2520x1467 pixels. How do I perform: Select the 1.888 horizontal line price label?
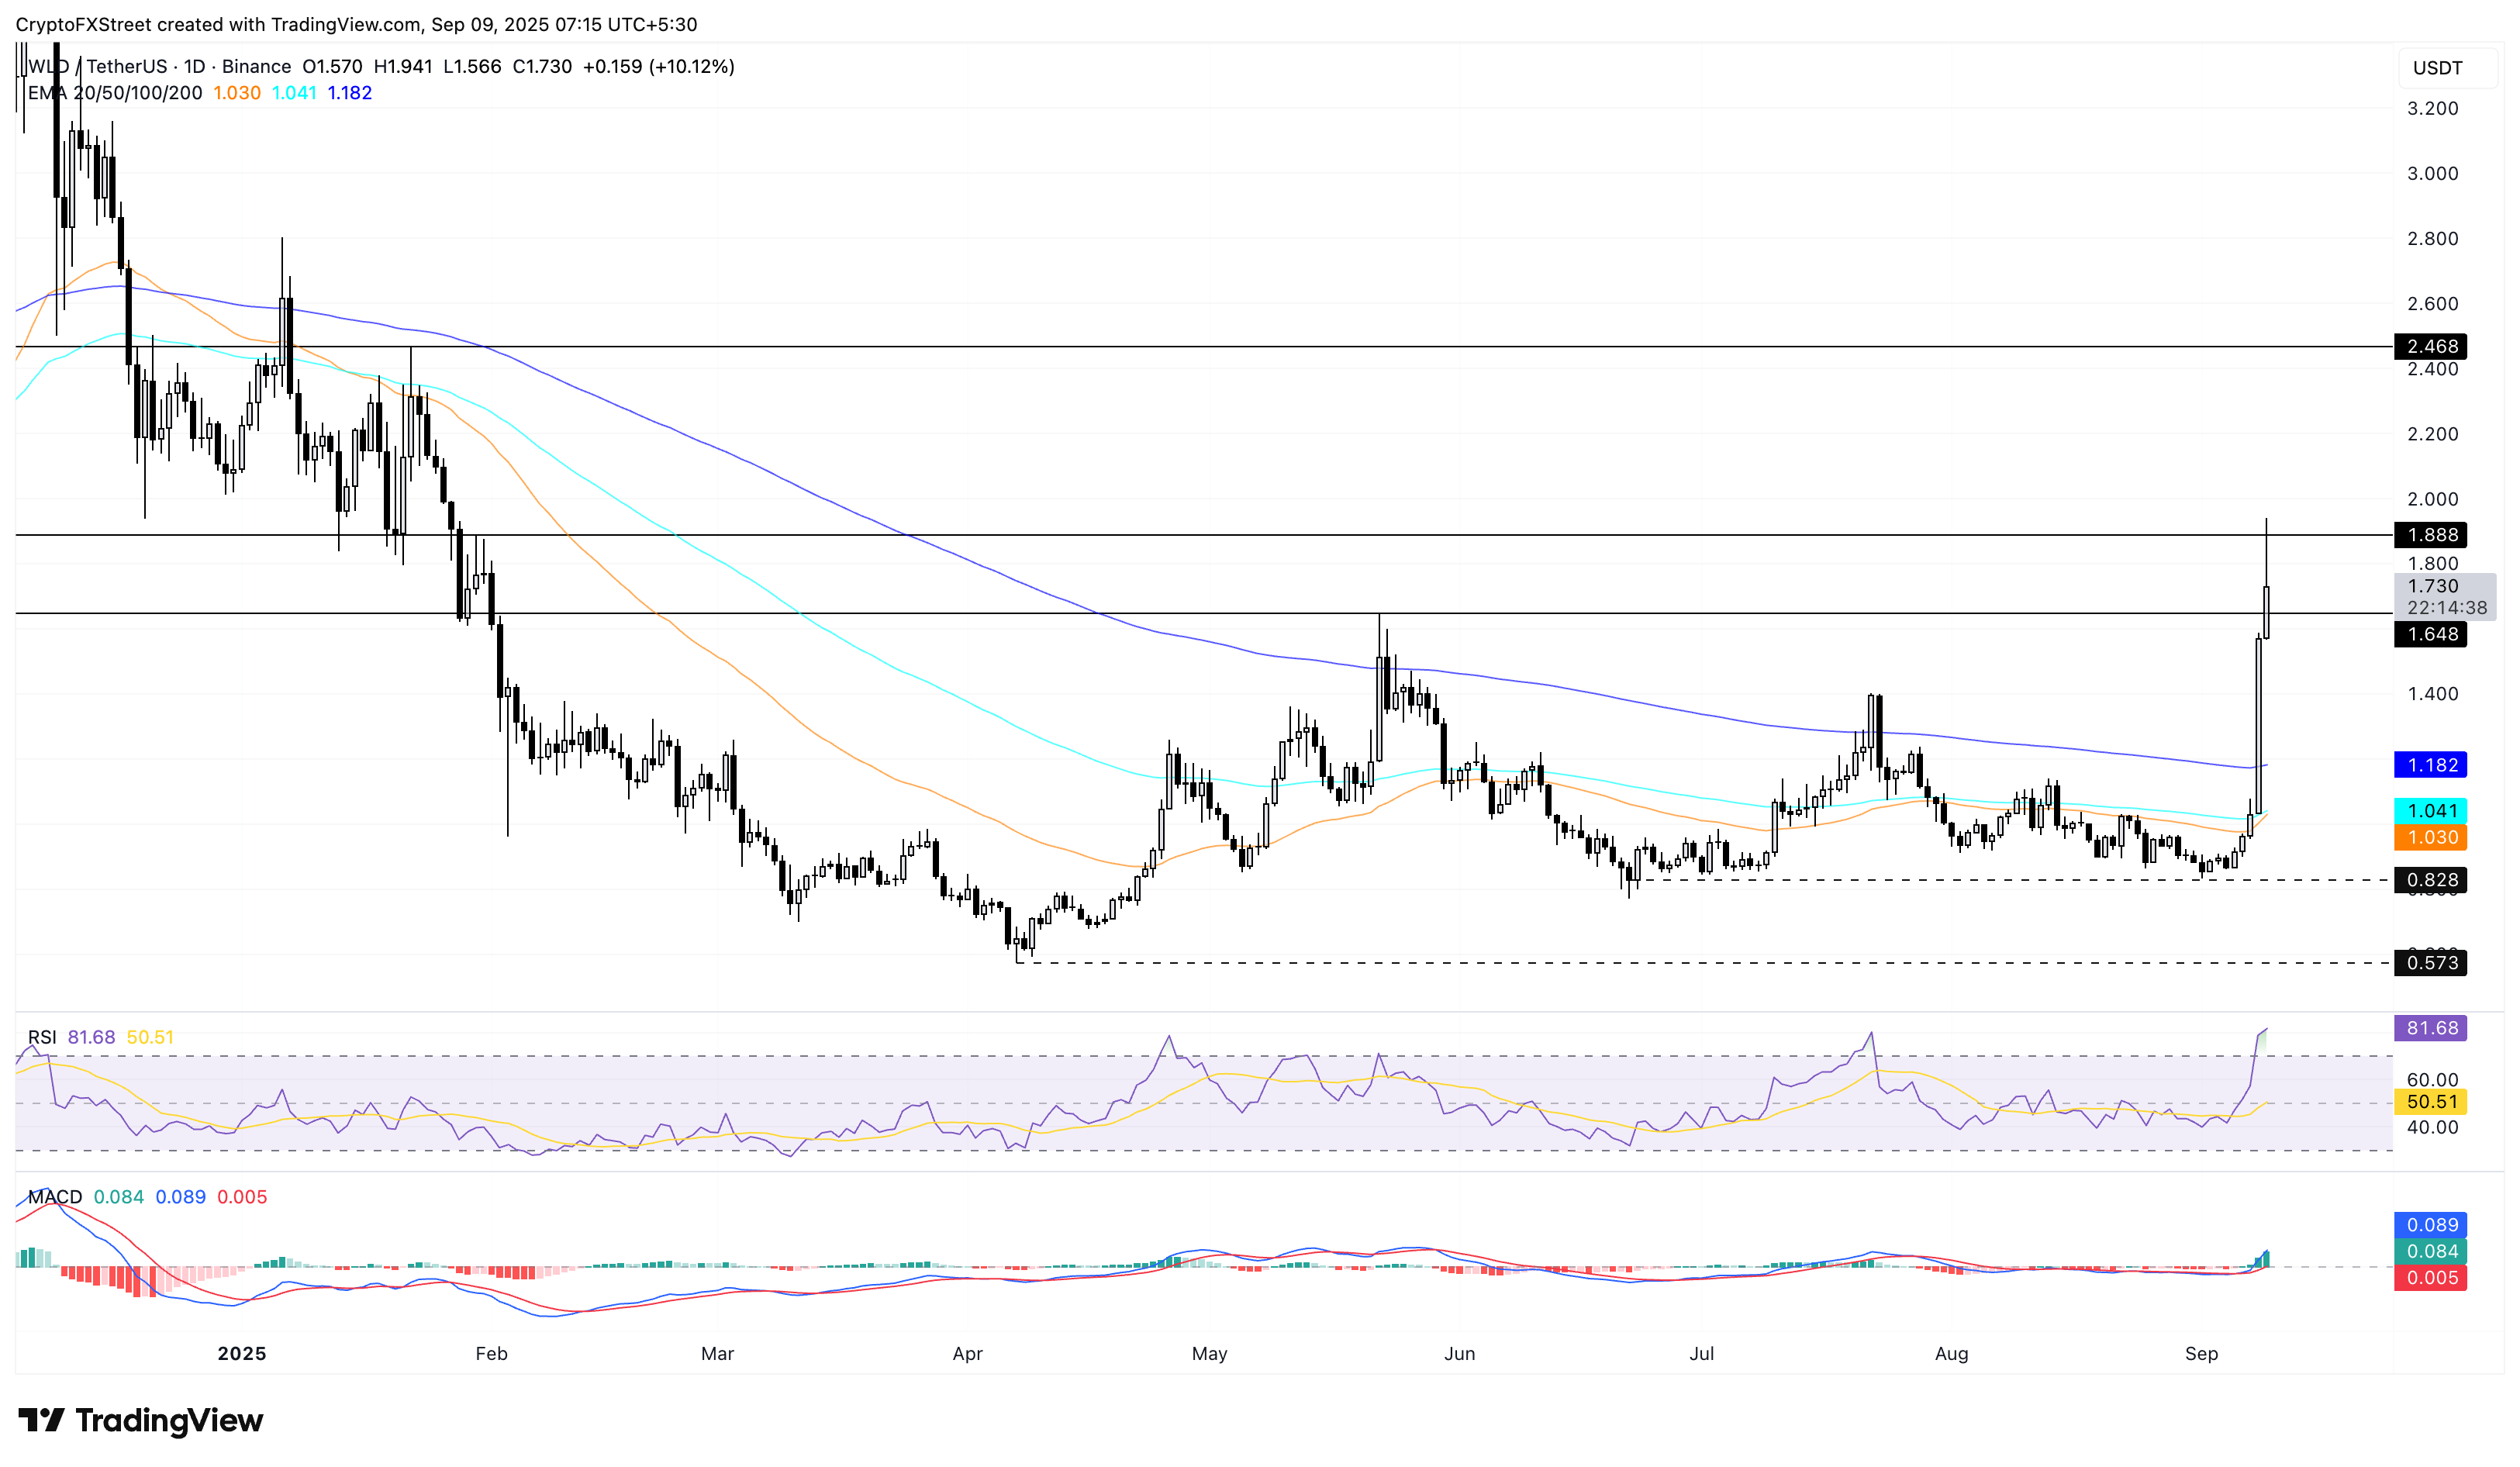coord(2430,535)
